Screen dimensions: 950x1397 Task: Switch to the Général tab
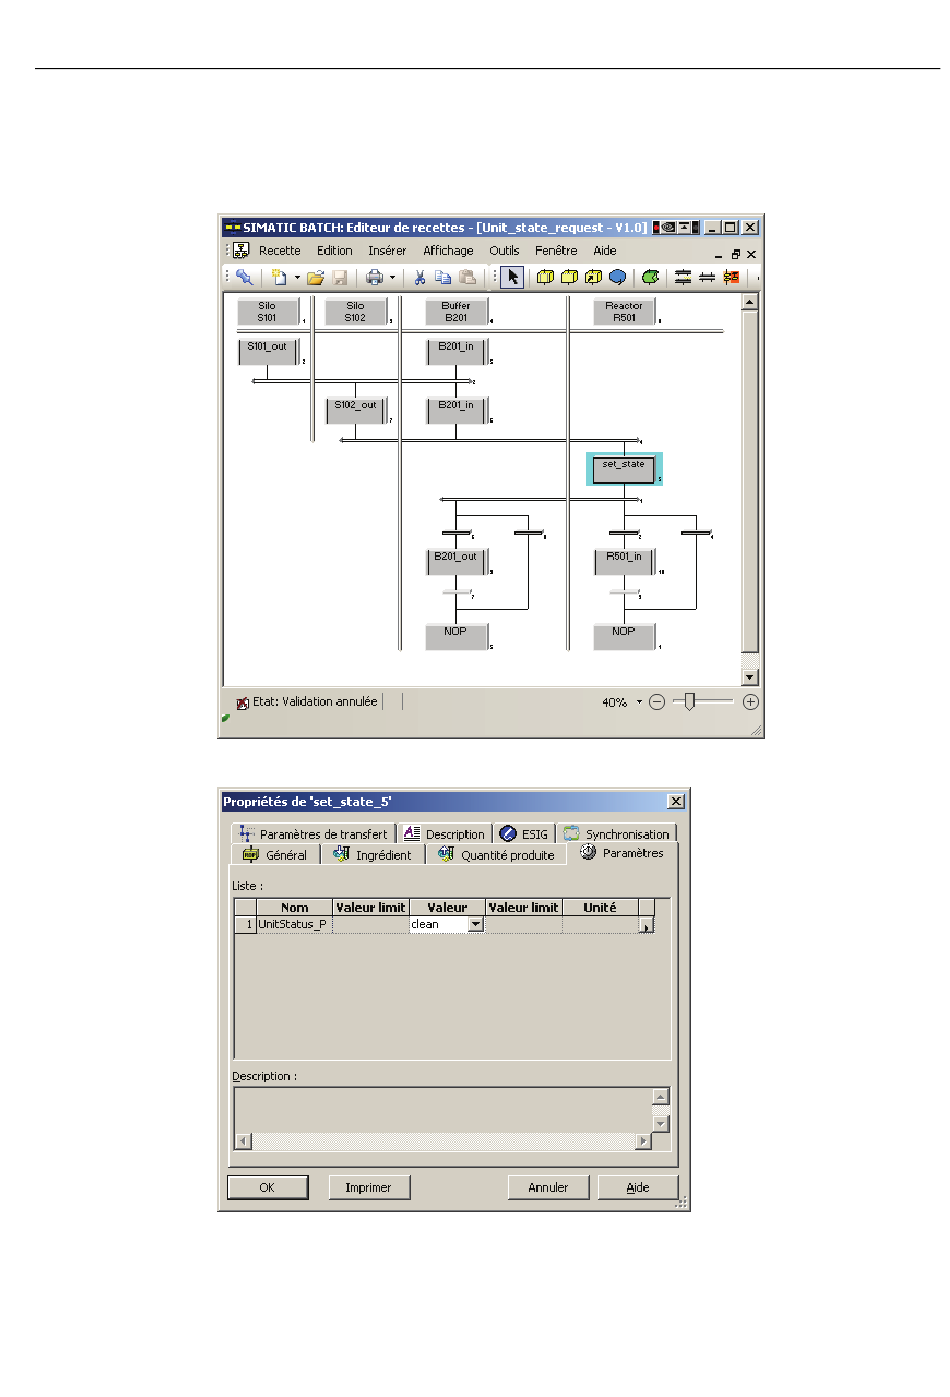pyautogui.click(x=276, y=855)
